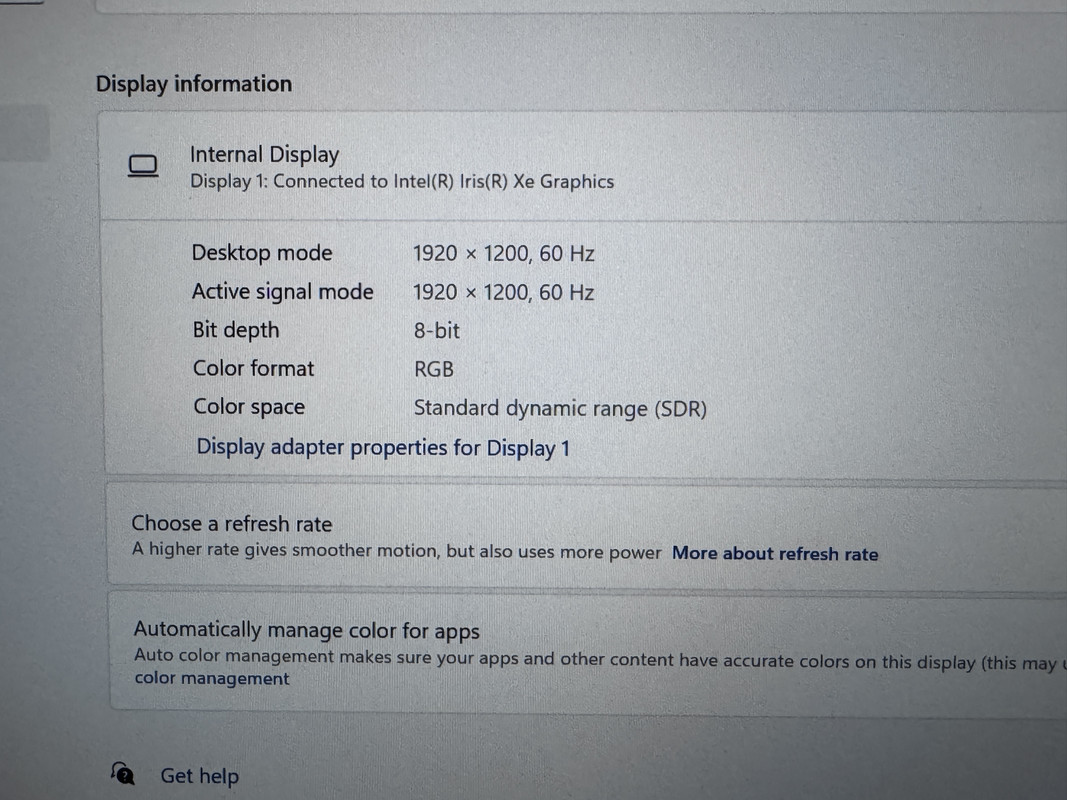Follow the color management link
This screenshot has height=800, width=1067.
click(212, 679)
